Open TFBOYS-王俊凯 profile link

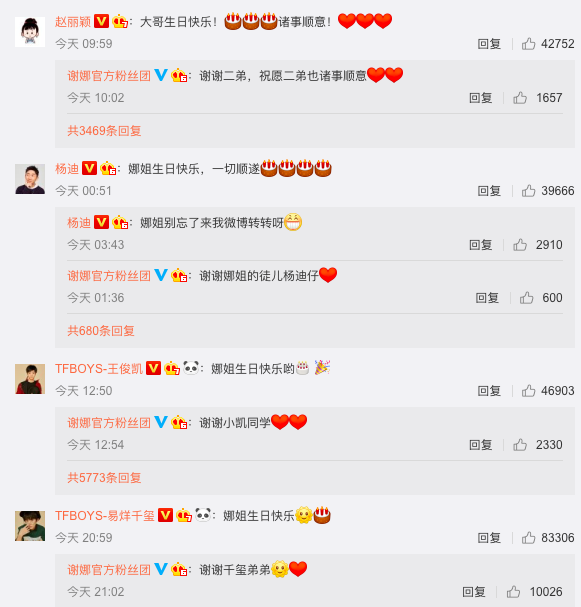[x=99, y=369]
